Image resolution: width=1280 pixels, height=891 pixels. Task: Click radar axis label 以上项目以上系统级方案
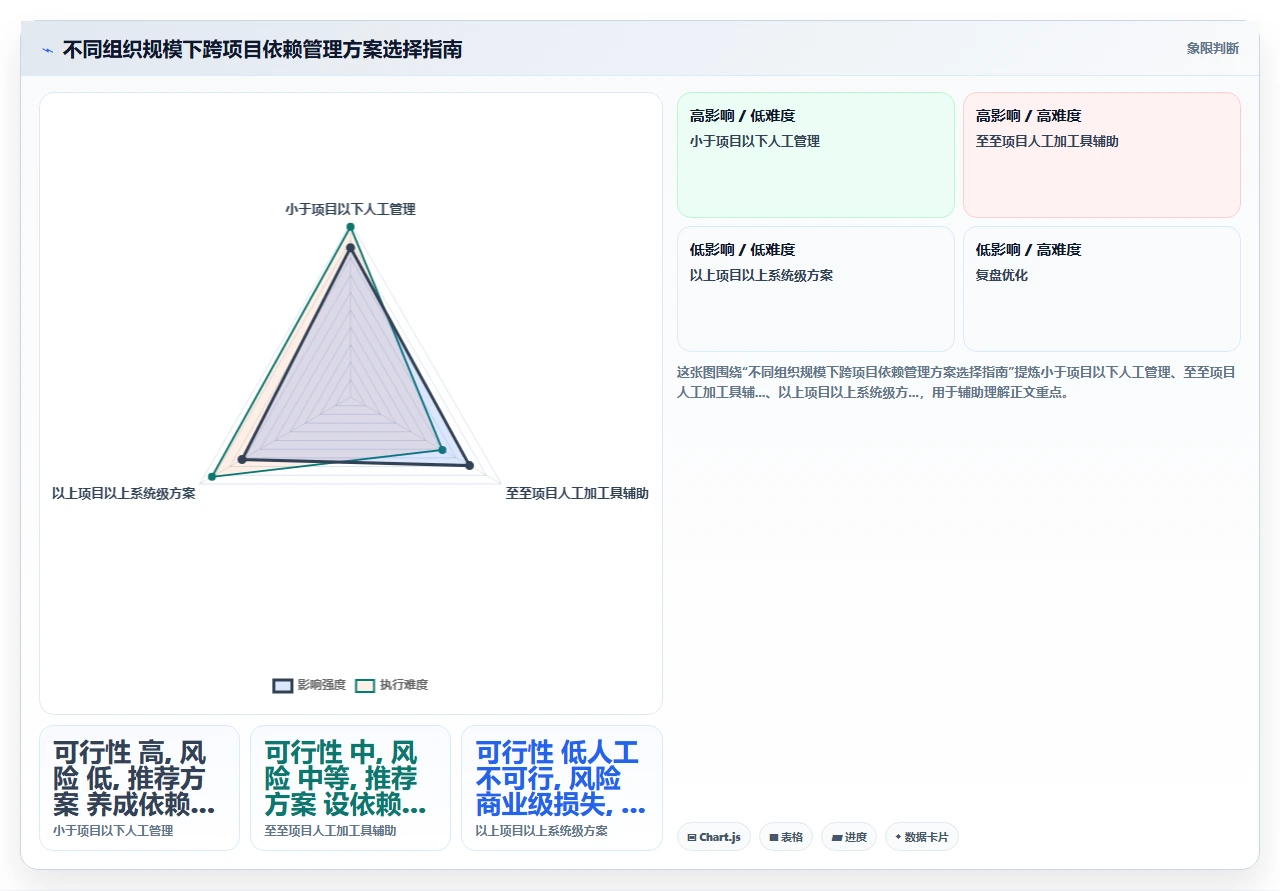pos(124,493)
